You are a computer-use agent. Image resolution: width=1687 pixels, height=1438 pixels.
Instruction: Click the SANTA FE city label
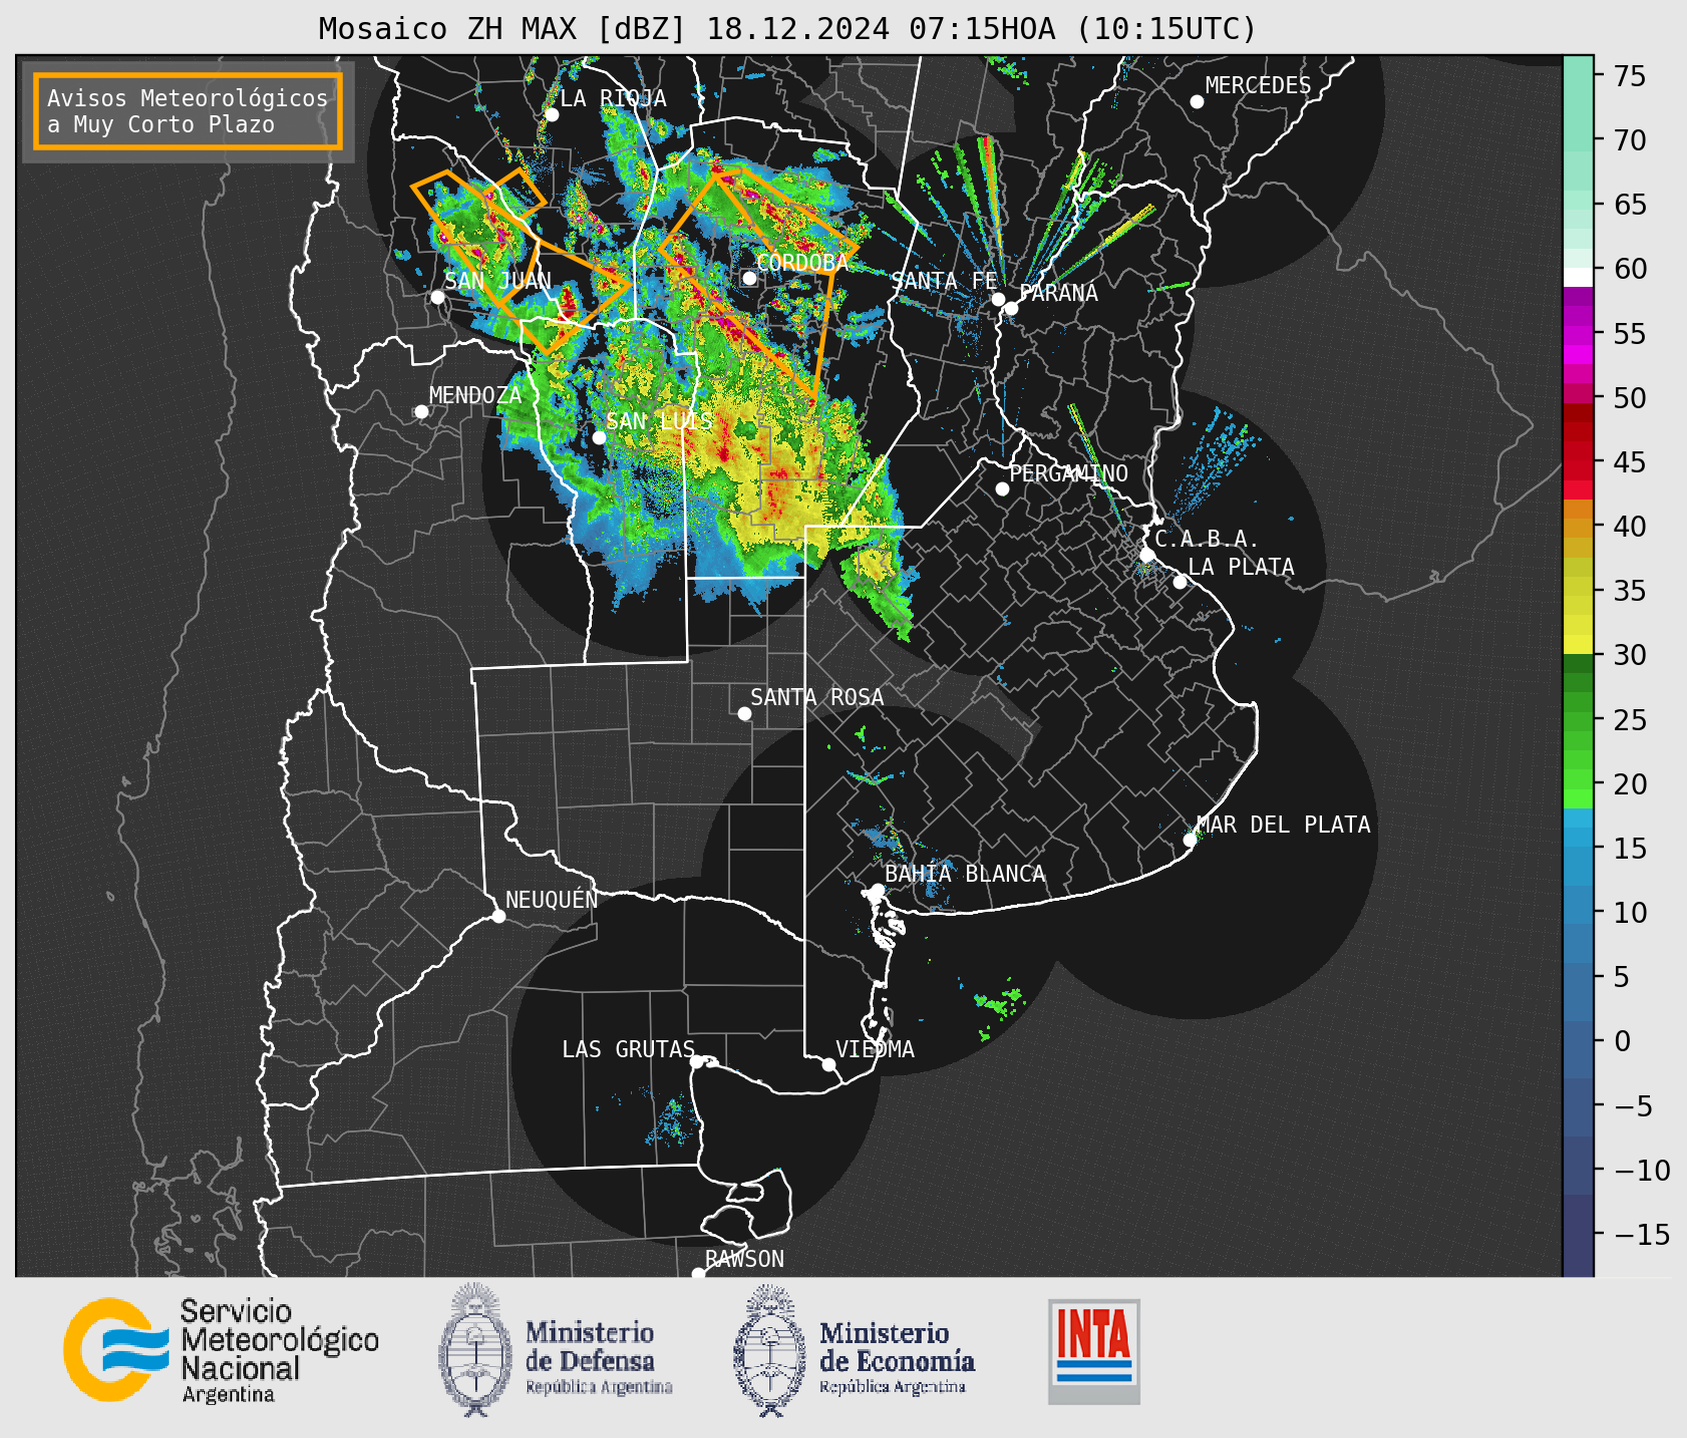click(944, 281)
